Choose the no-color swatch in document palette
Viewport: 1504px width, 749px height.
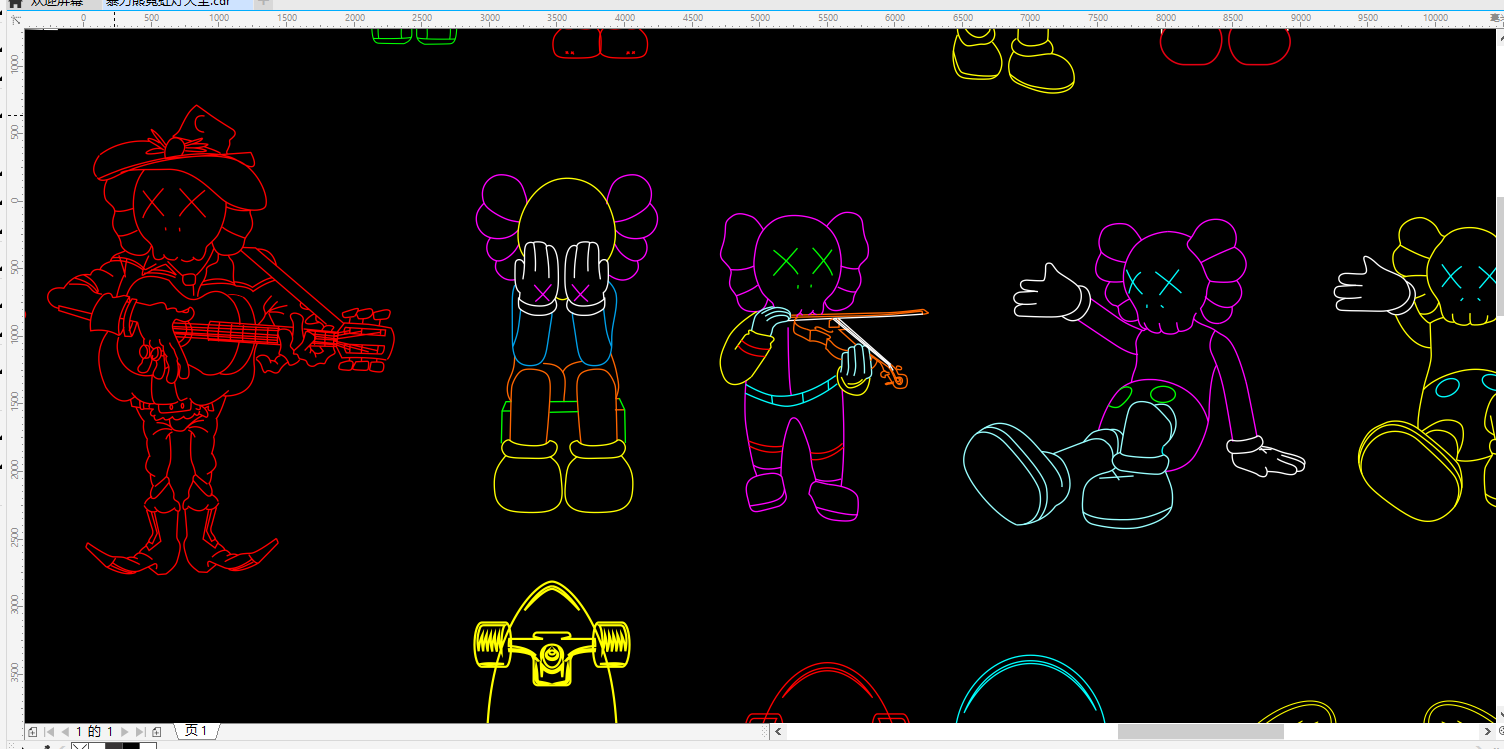(81, 745)
